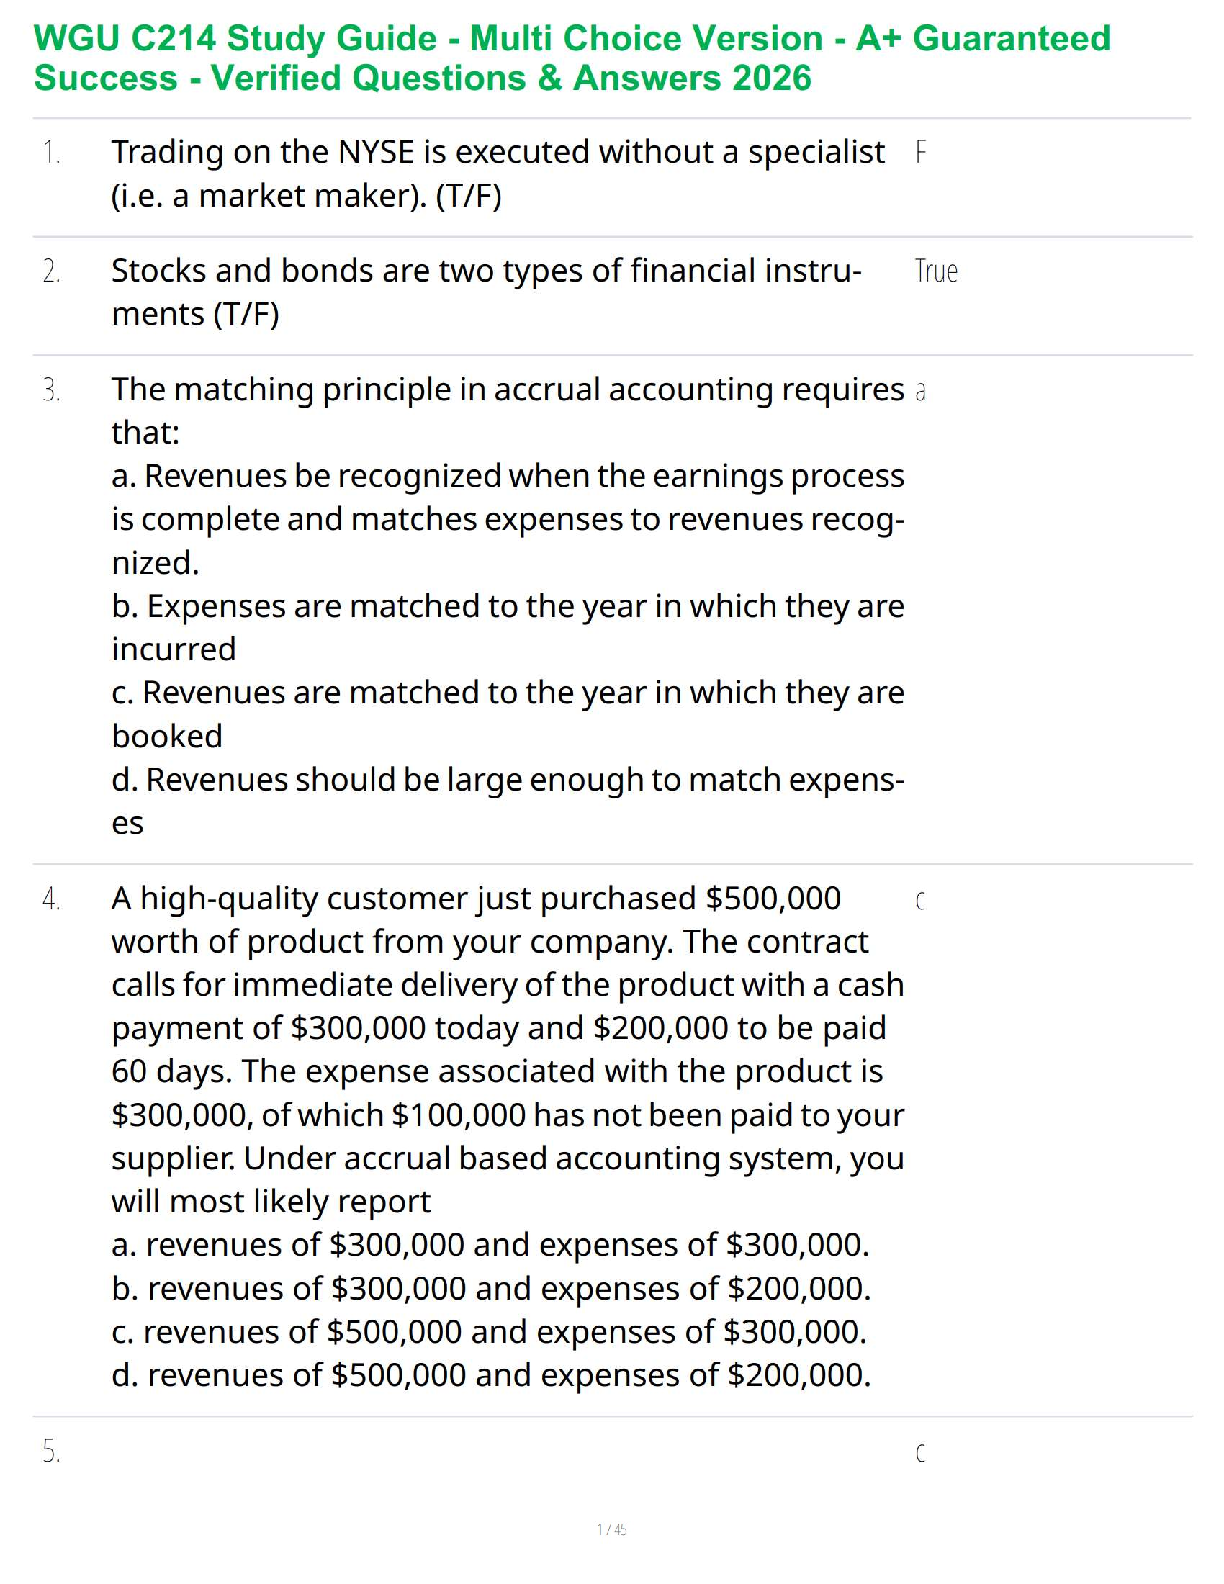
Task: Click question number 1
Action: [x=51, y=153]
